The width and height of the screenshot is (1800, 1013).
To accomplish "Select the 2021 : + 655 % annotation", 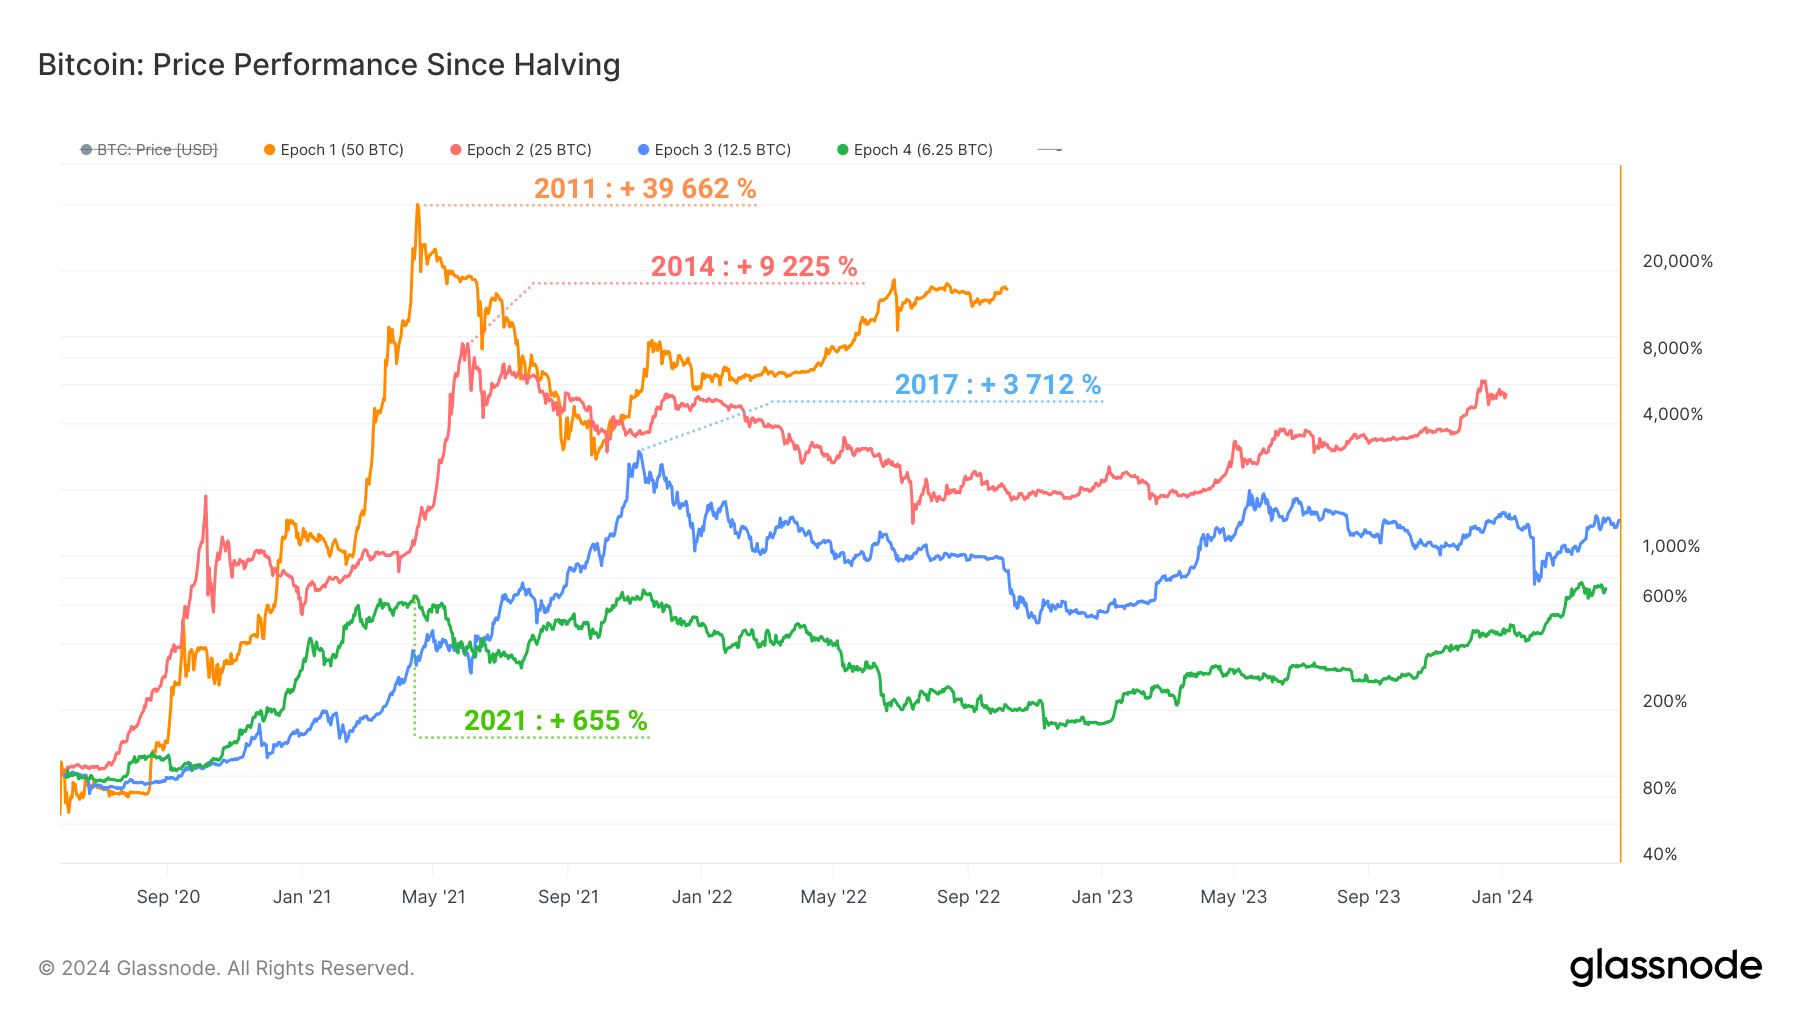I will 555,720.
